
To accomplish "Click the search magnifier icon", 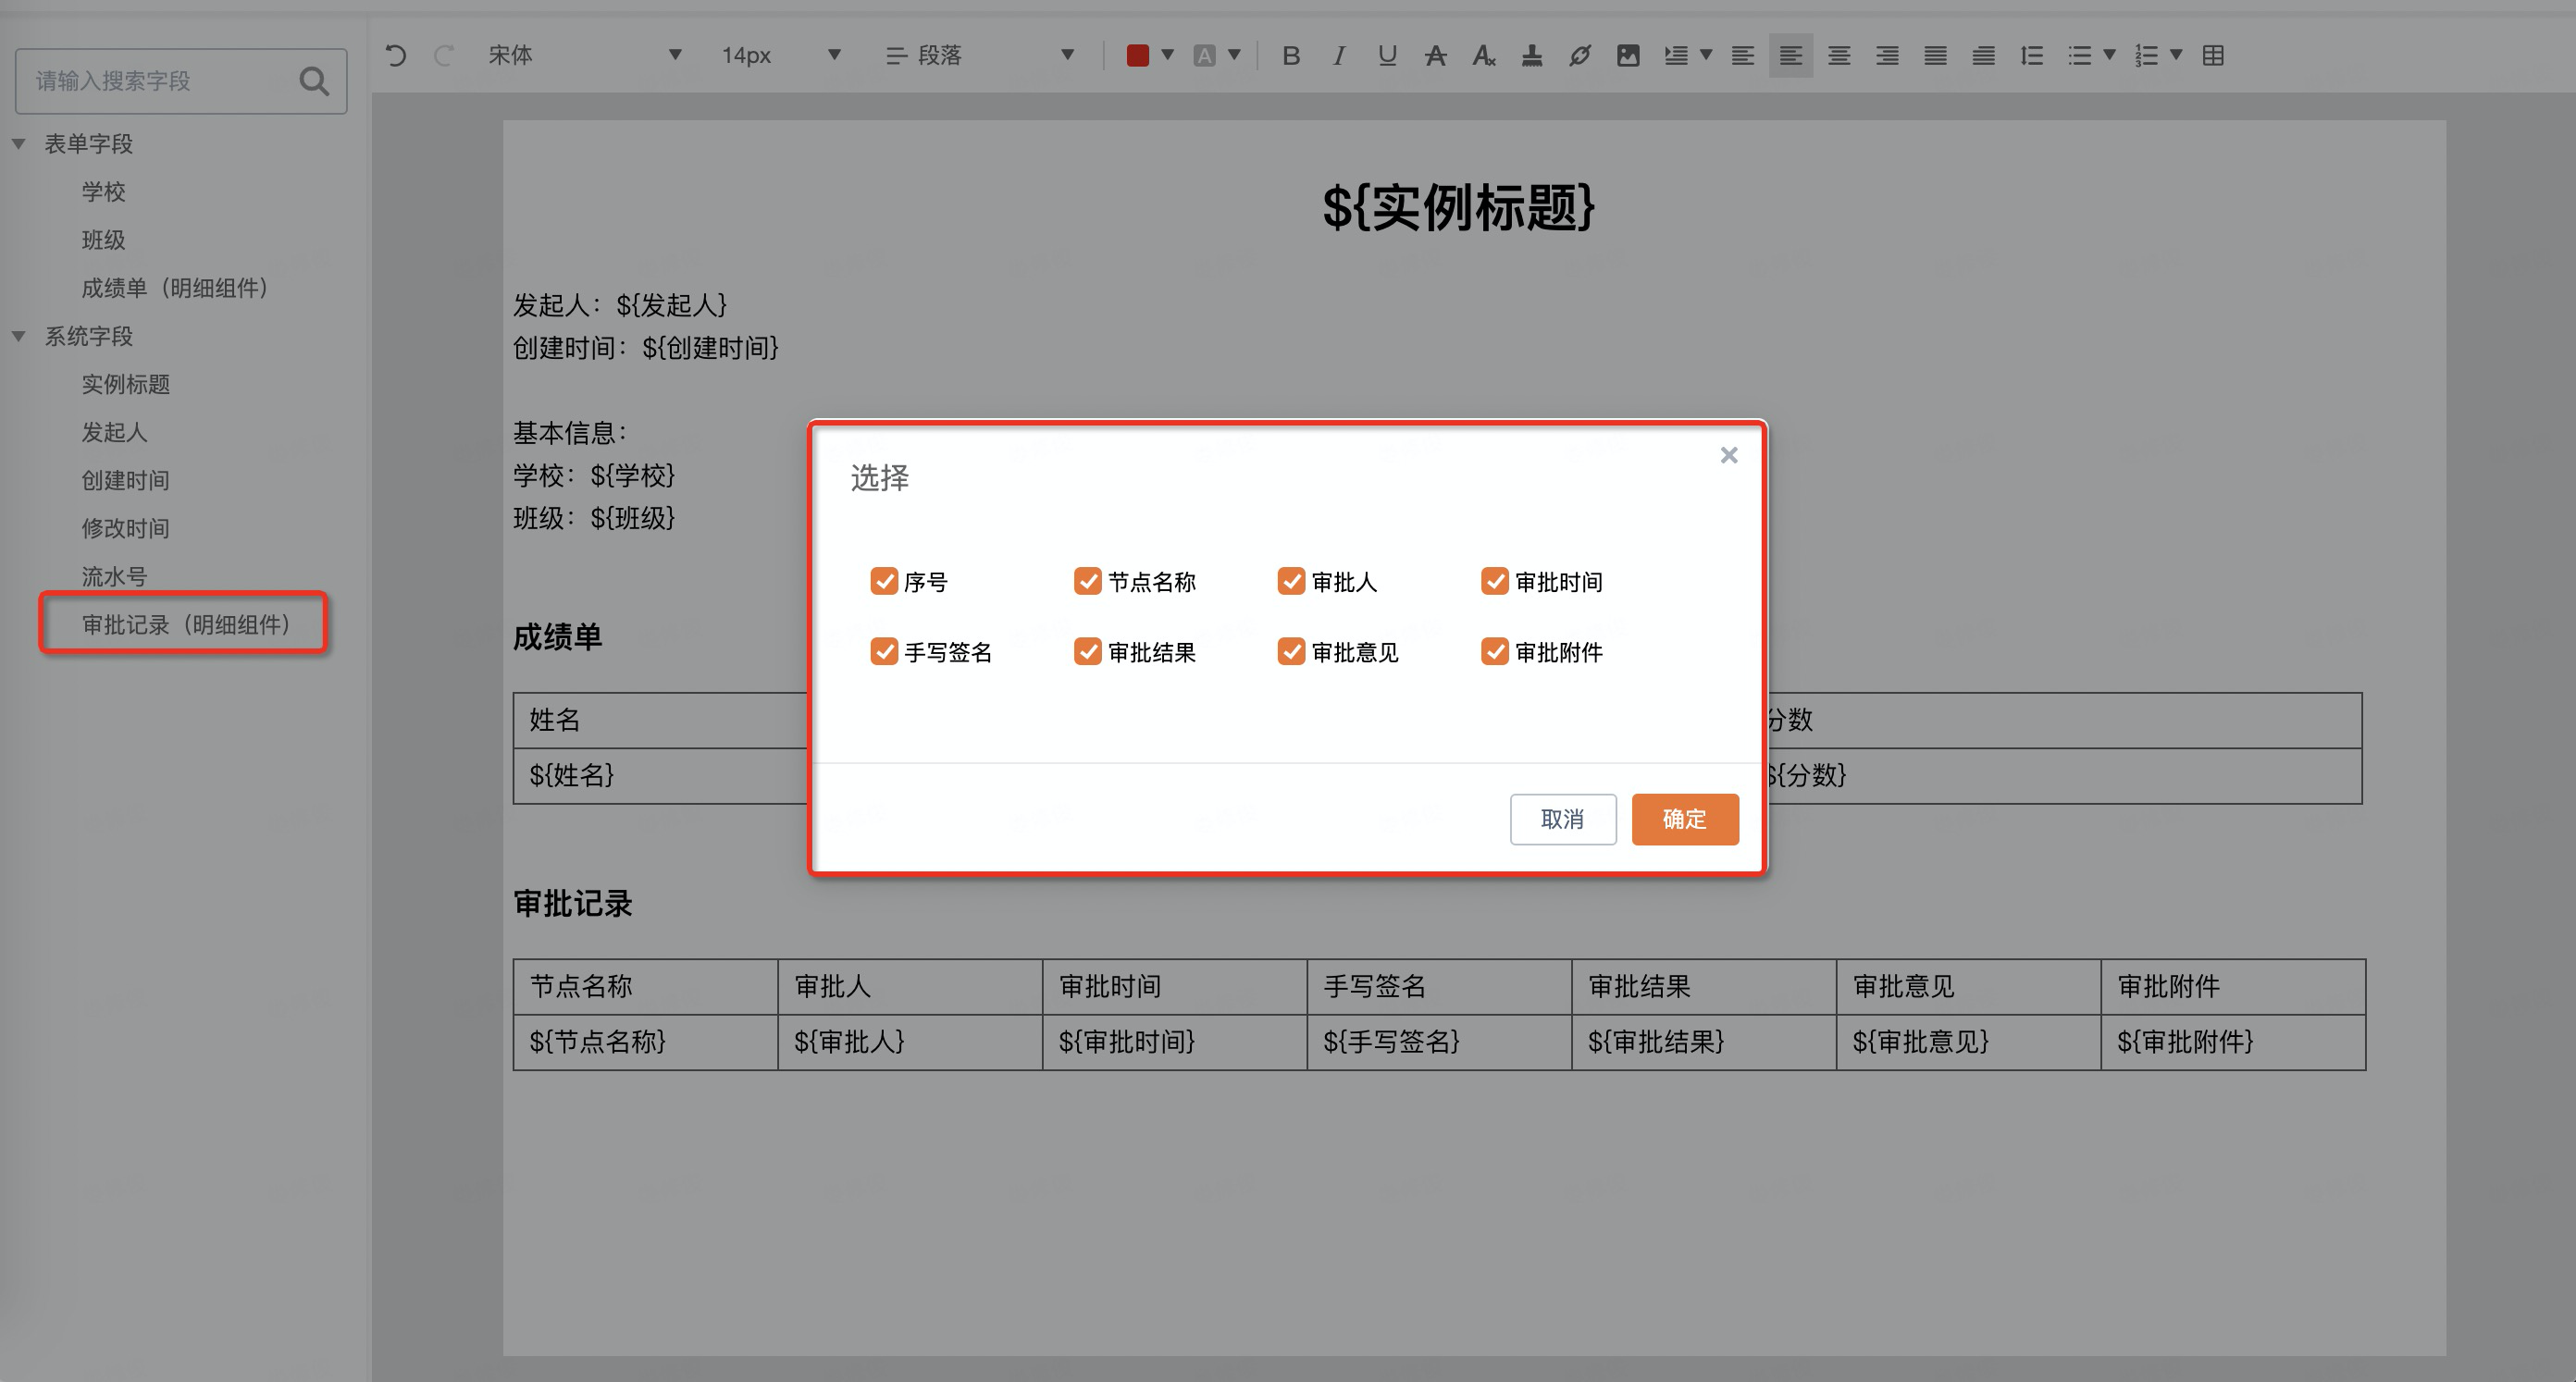I will coord(314,81).
